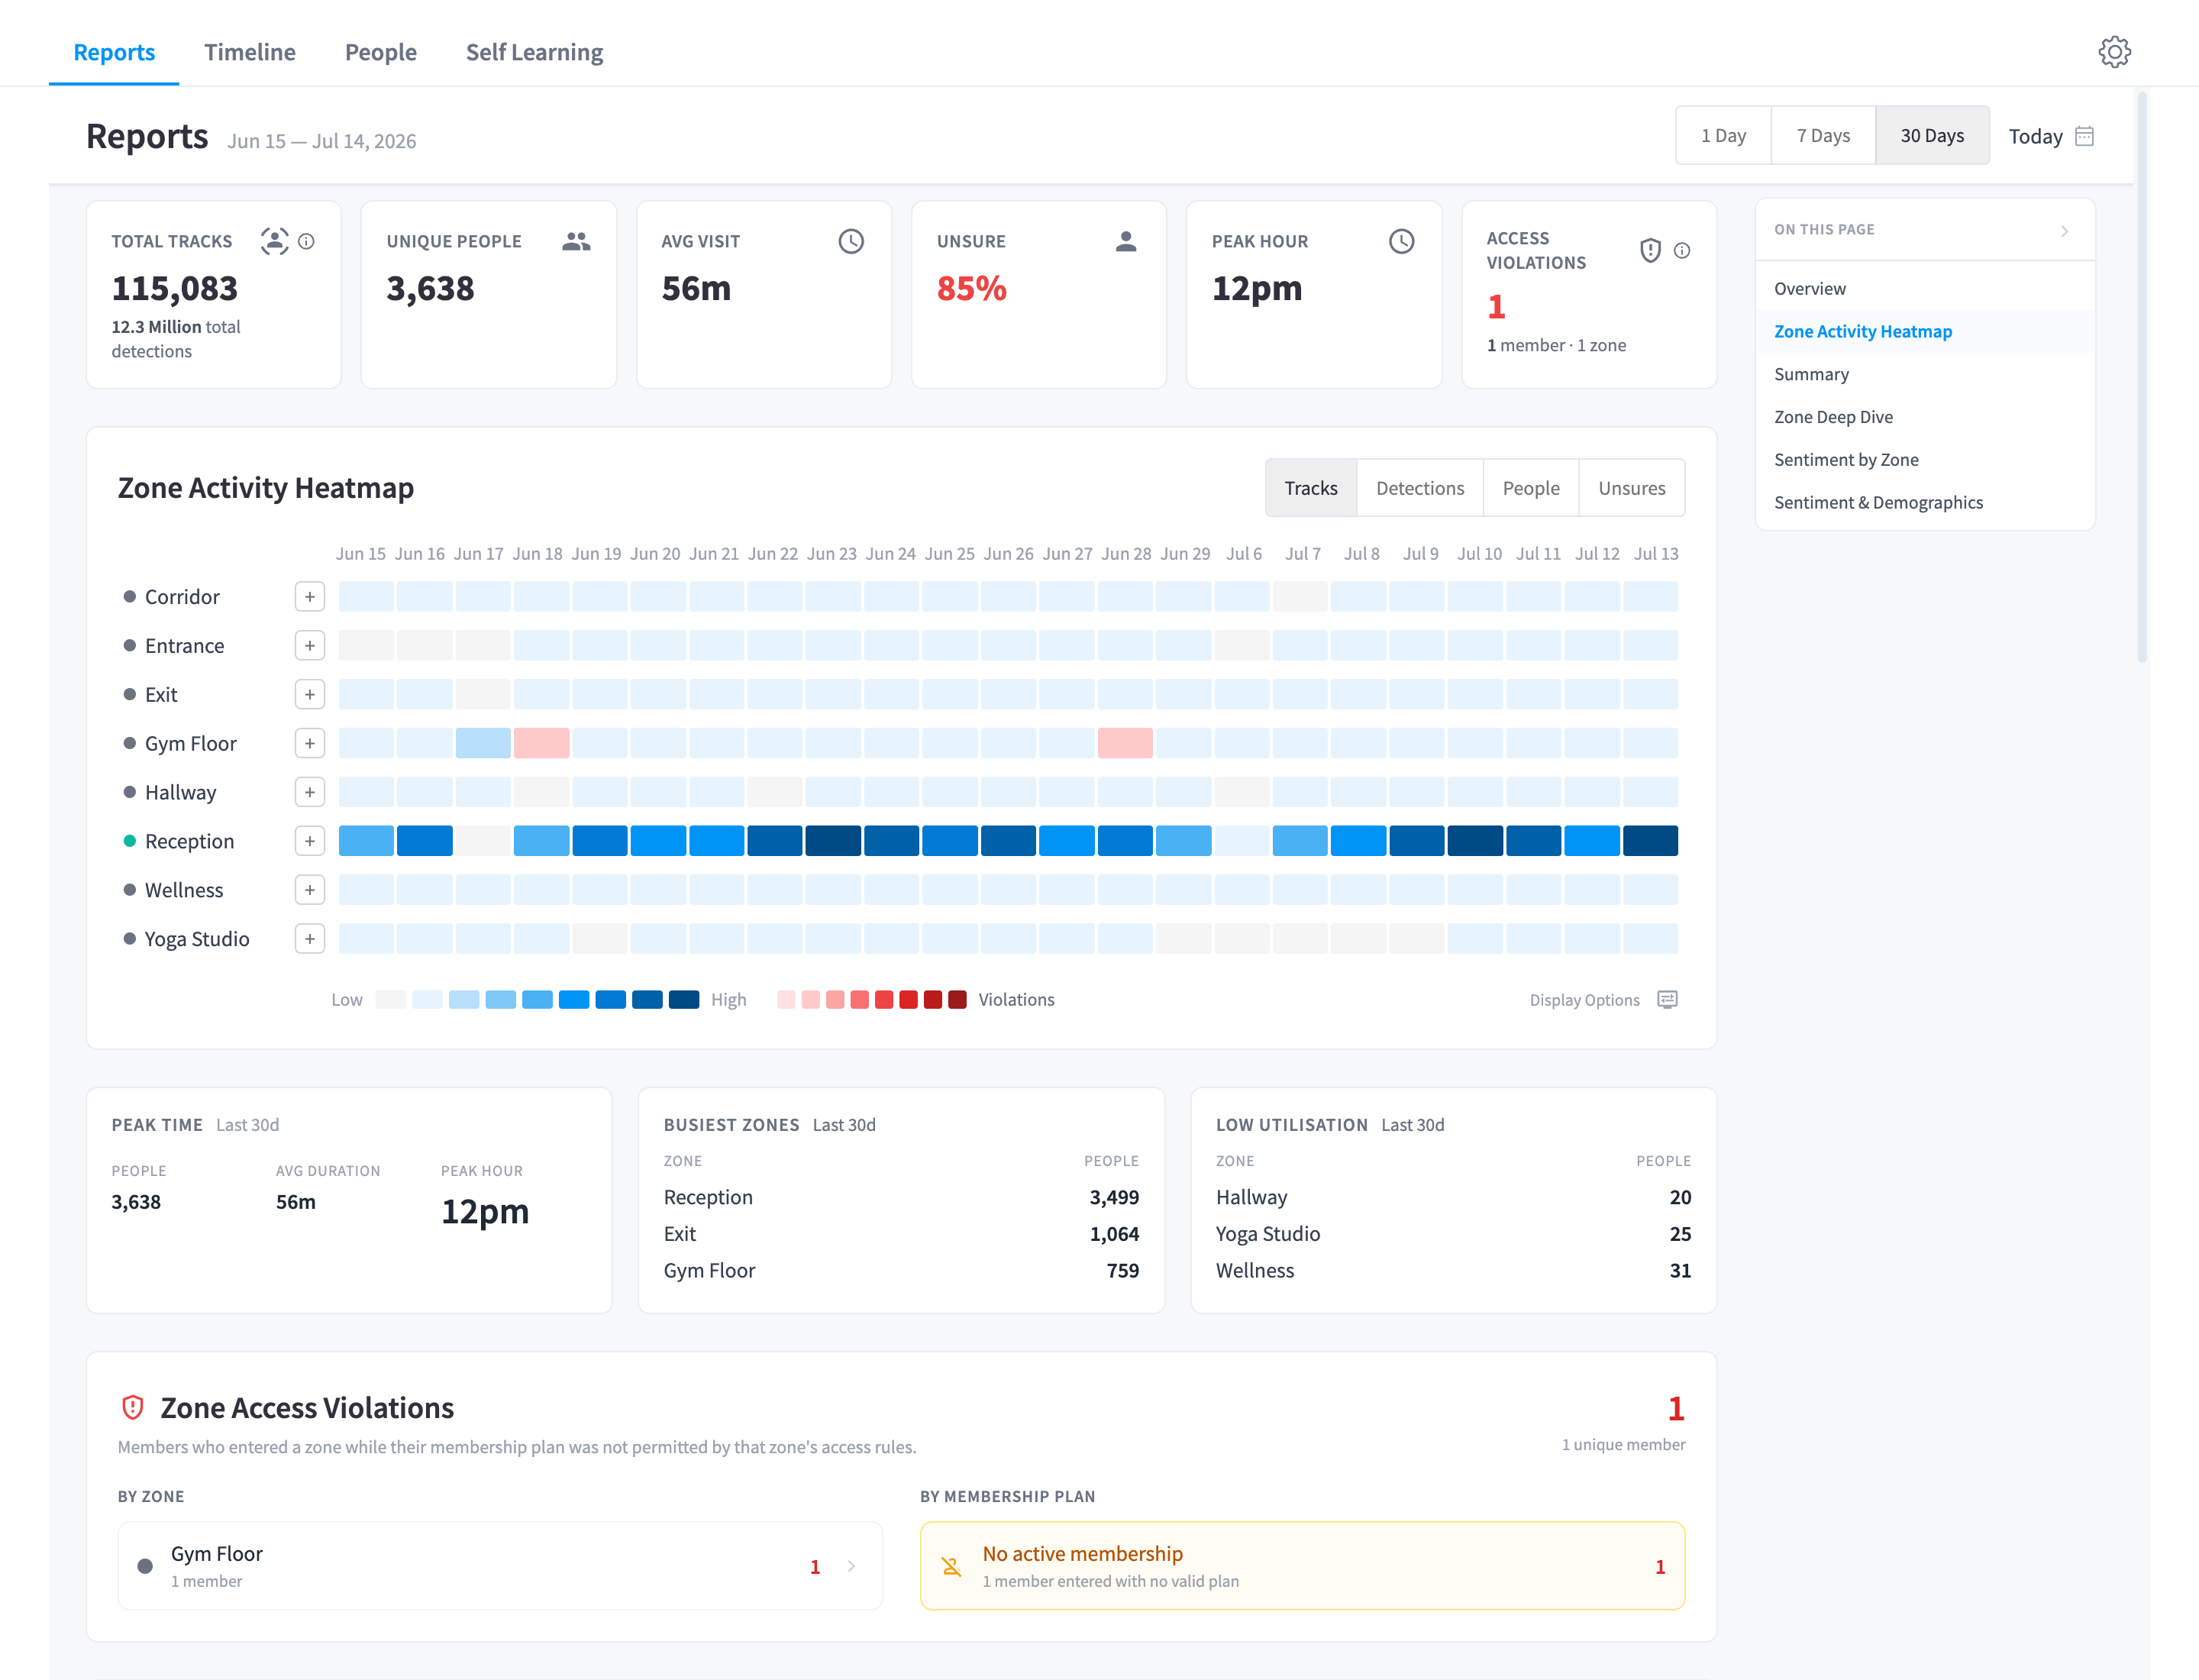Click the Peak Hour clock icon
Viewport: 2199px width, 1680px height.
coord(1401,241)
